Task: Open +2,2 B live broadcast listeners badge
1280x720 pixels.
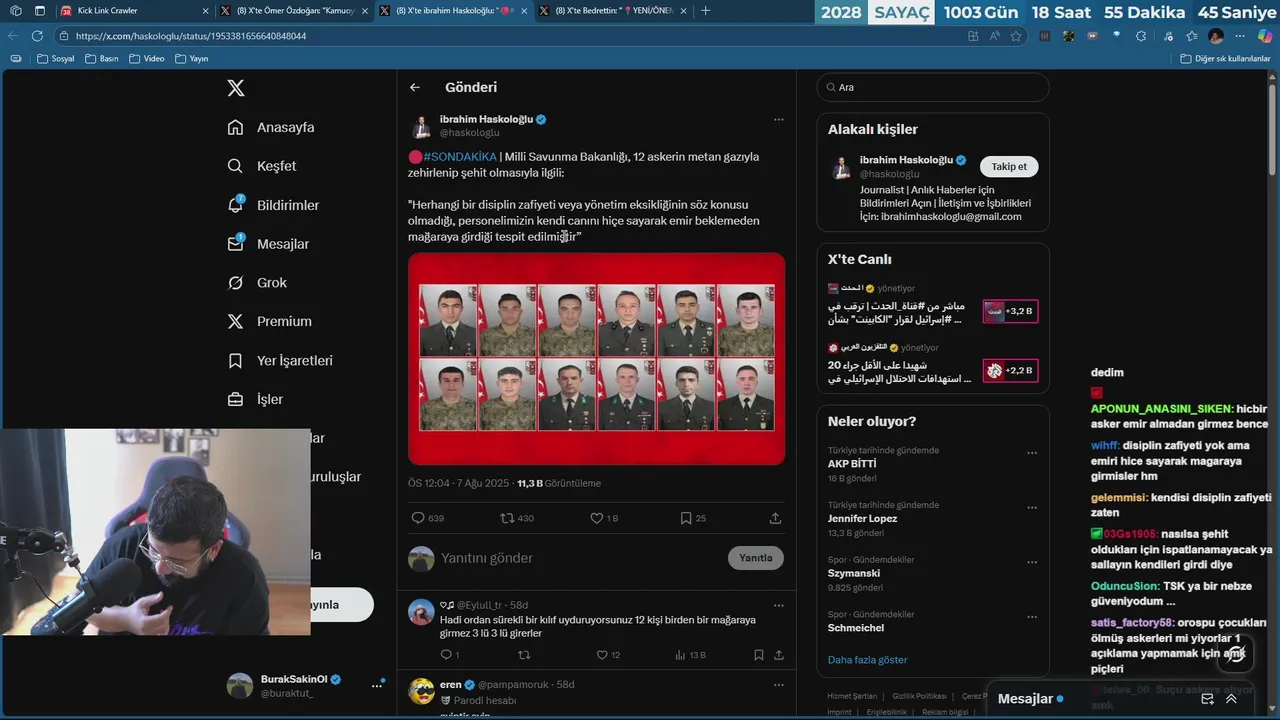Action: pyautogui.click(x=1010, y=371)
